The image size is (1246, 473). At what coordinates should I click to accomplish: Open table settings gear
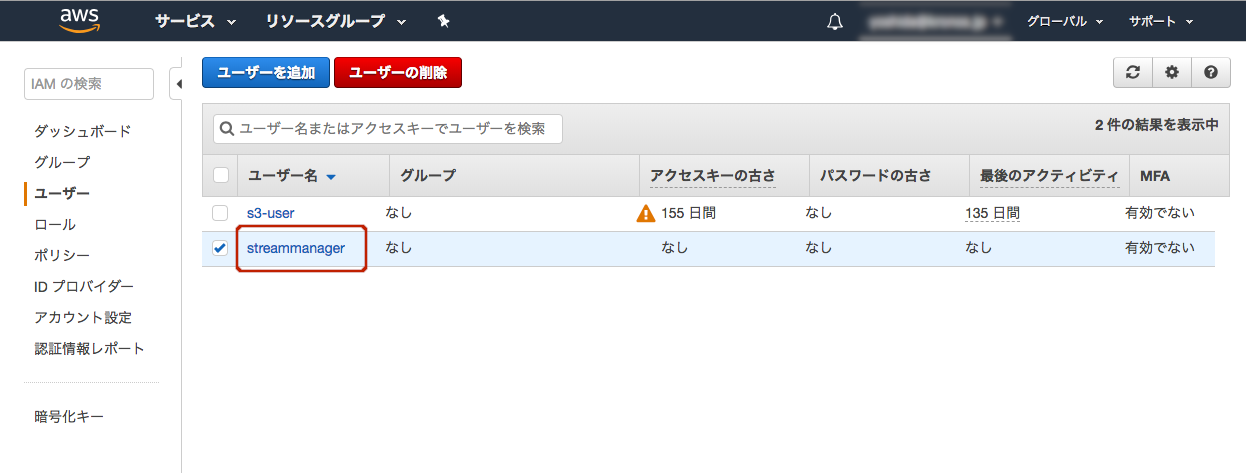click(x=1172, y=72)
